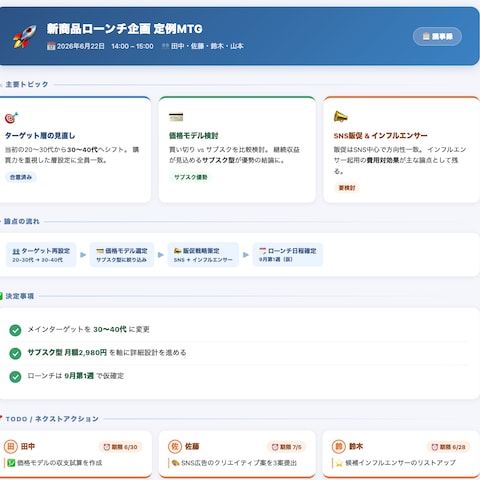Screen dimensions: 480x480
Task: Click the 期限 6/30 deadline badge
Action: (x=120, y=447)
